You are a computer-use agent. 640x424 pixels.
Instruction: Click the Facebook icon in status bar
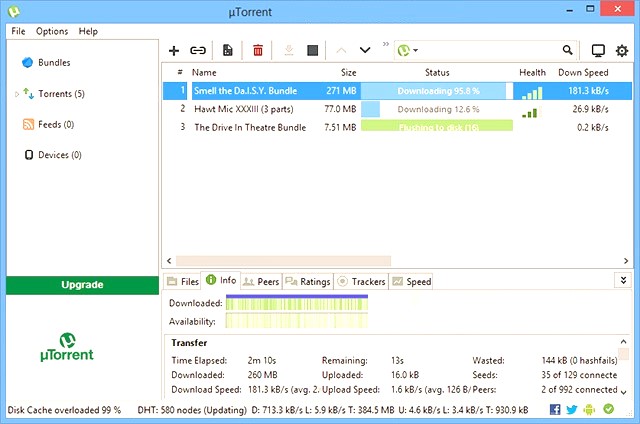pos(555,409)
